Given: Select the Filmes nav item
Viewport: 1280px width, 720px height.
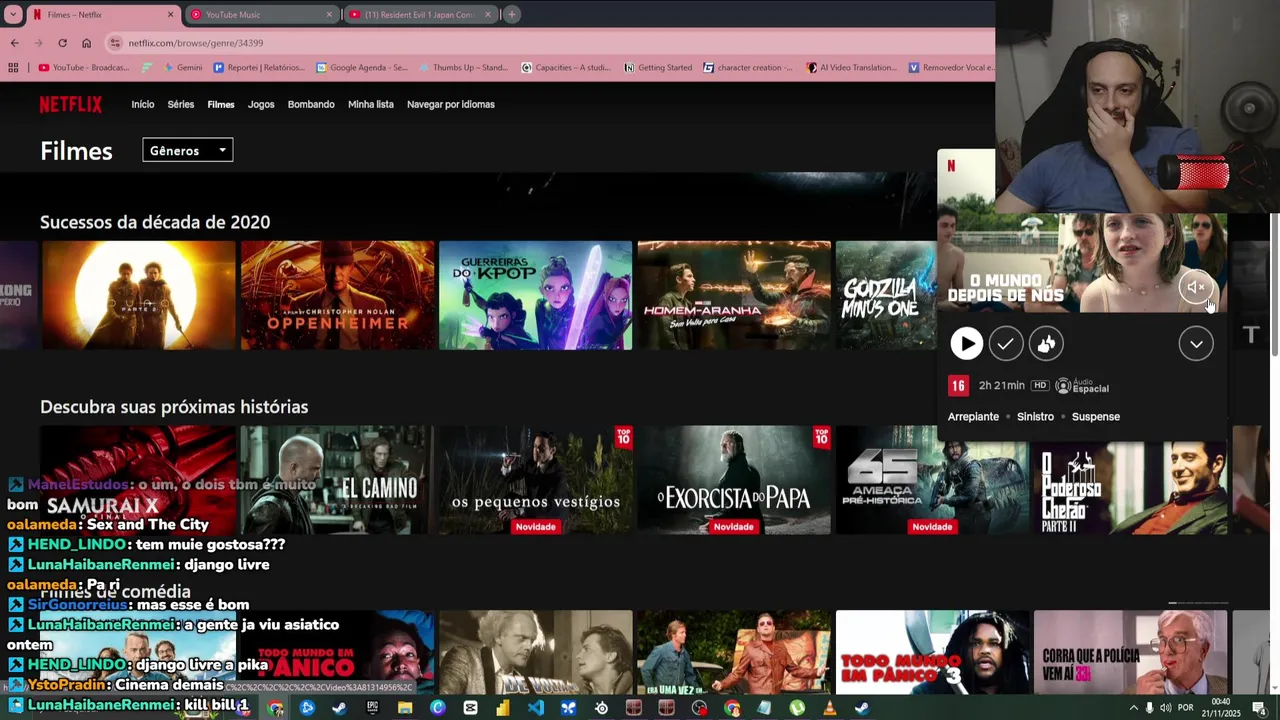Looking at the screenshot, I should 221,104.
